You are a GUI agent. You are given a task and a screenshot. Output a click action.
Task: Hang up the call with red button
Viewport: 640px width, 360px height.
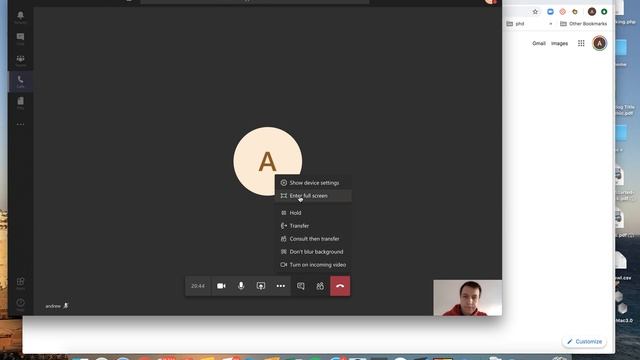[x=340, y=286]
